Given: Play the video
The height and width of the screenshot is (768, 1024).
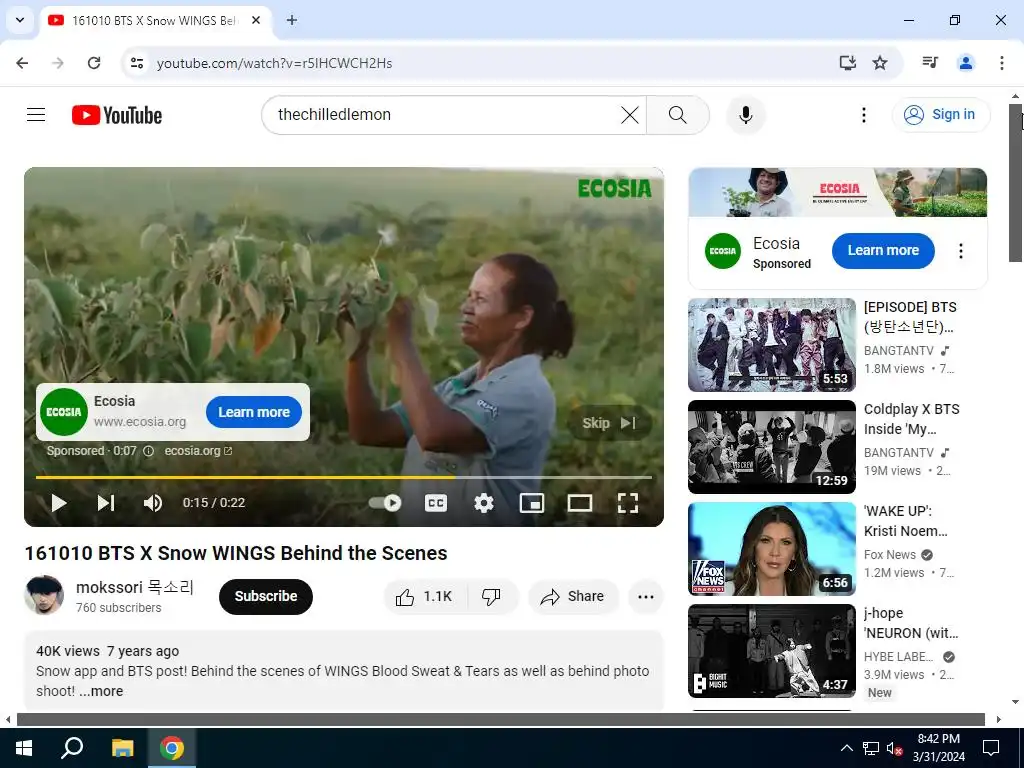Looking at the screenshot, I should pos(59,503).
